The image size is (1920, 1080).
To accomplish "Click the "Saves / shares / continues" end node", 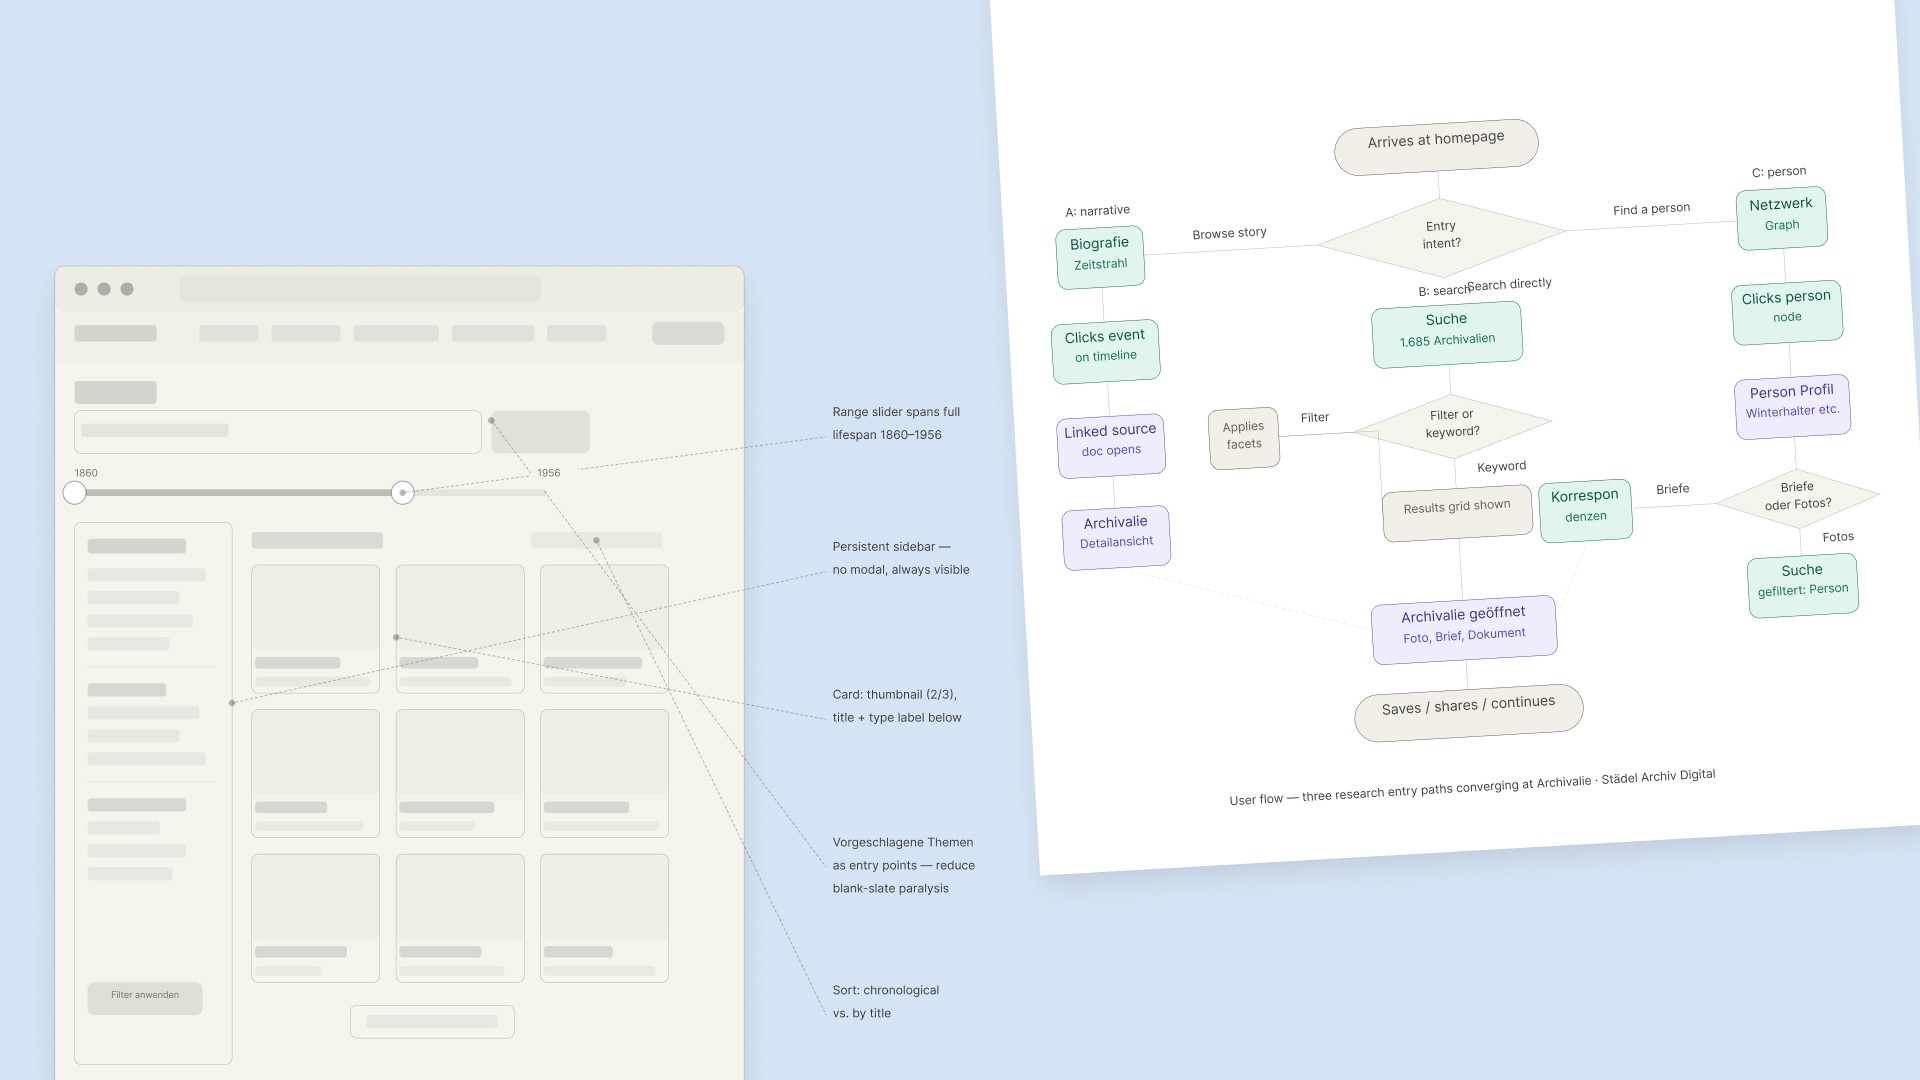I will (1468, 707).
